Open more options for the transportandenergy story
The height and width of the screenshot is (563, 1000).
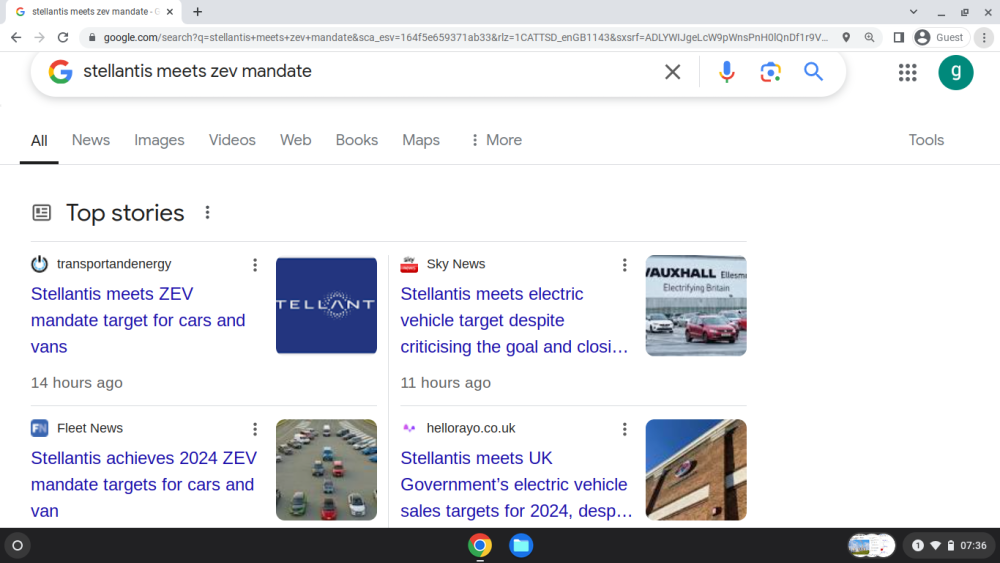254,265
